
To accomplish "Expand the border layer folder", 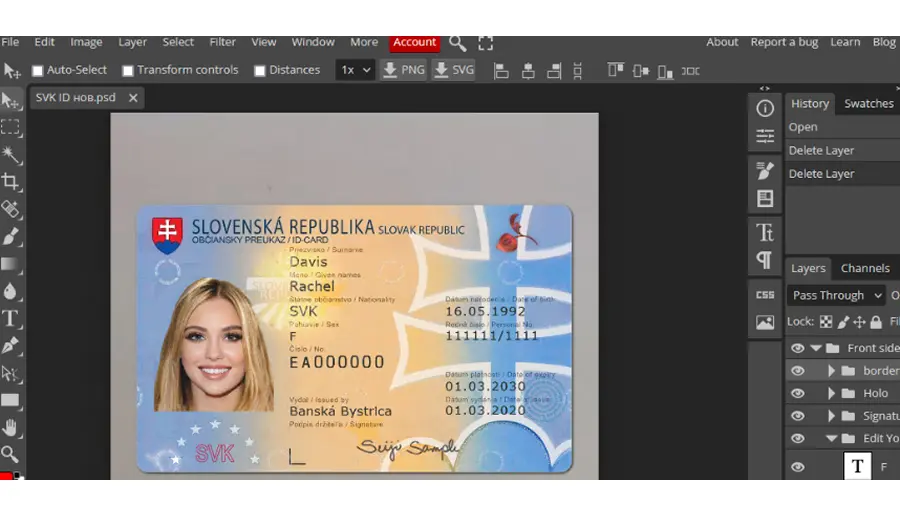I will click(x=831, y=371).
